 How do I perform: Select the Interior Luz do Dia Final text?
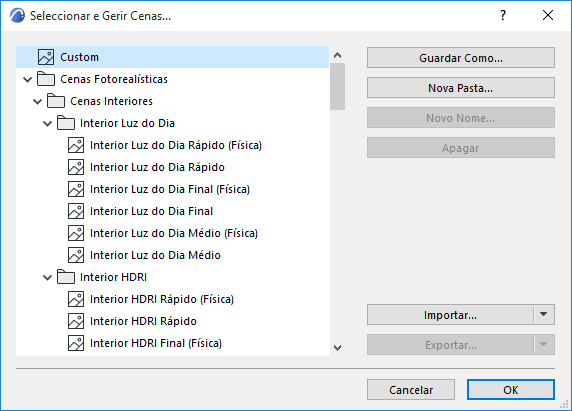[151, 211]
